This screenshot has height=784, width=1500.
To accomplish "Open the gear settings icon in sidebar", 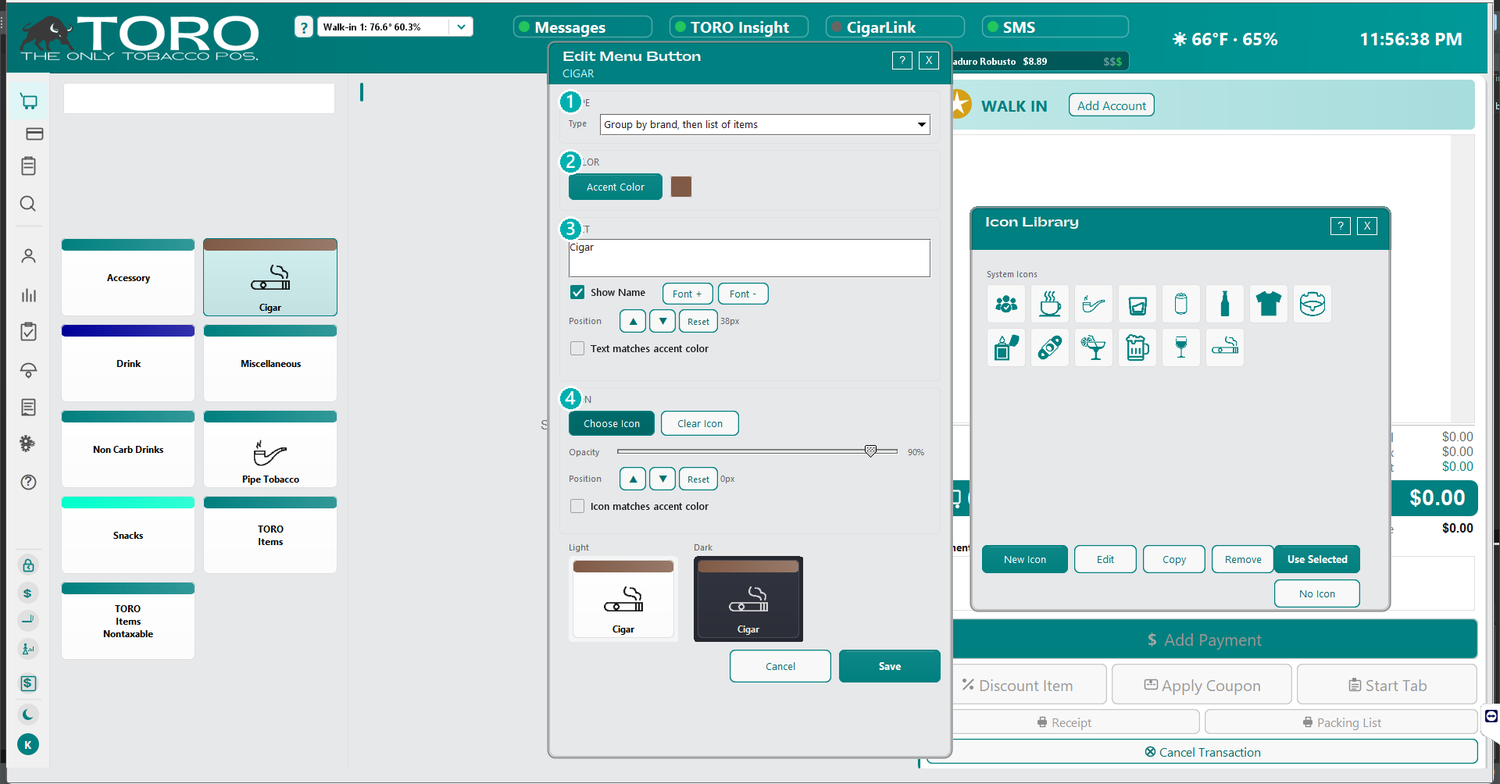I will 28,443.
